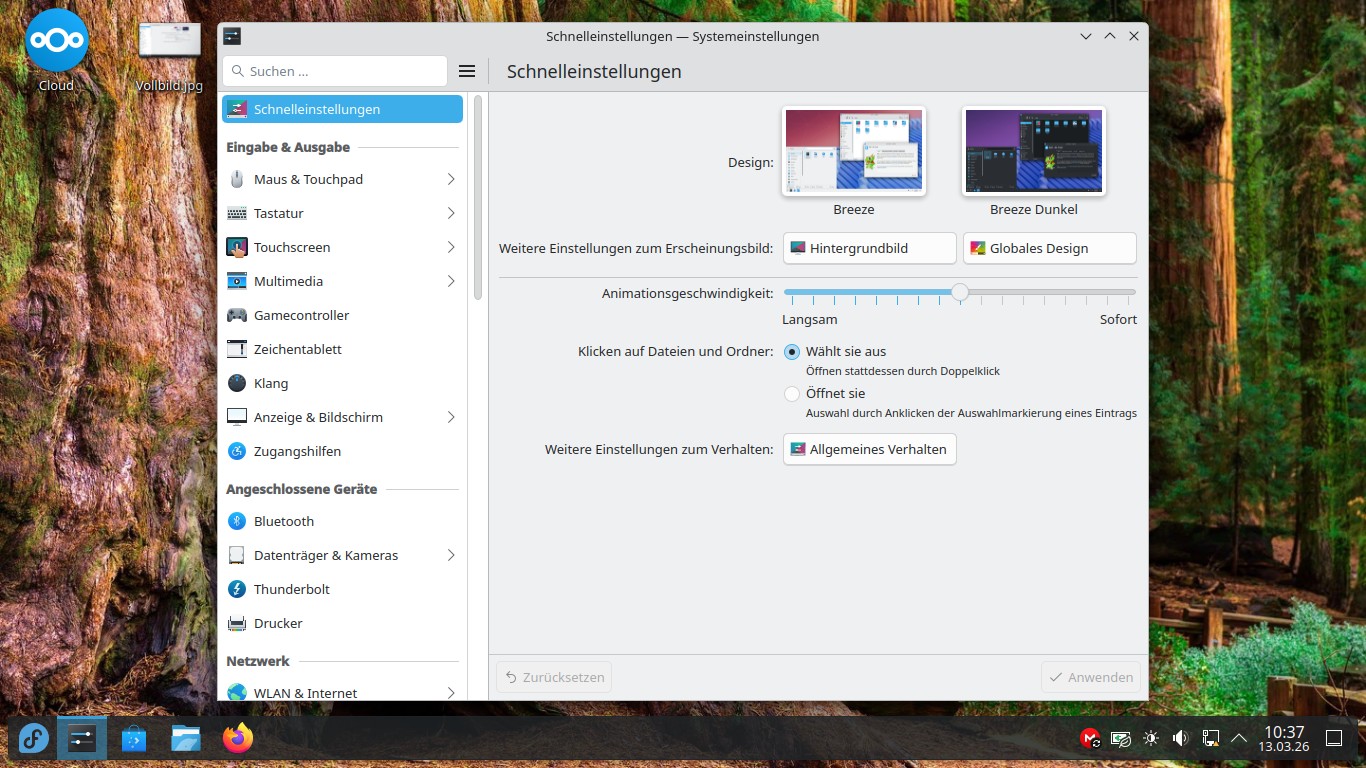Expand the Anzeige & Bildschirm chevron
1366x768 pixels.
[451, 417]
